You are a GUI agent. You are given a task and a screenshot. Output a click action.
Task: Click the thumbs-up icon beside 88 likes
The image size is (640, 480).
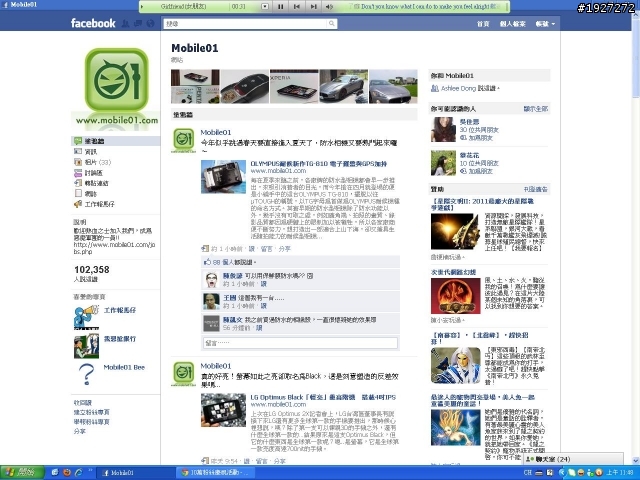click(x=207, y=262)
